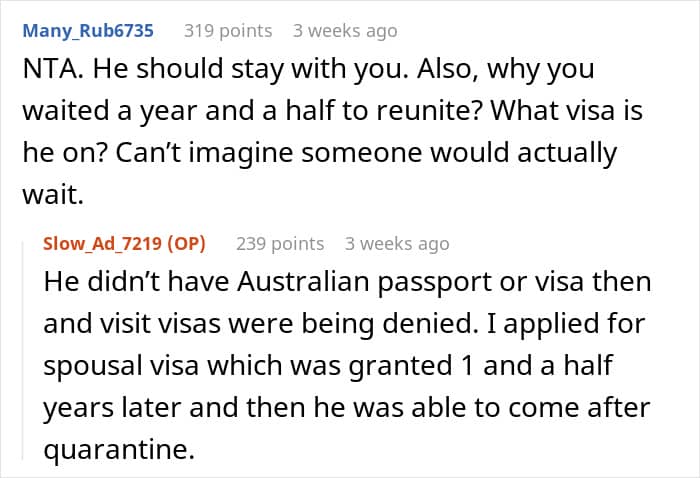Click the 319 points score
The width and height of the screenshot is (700, 478).
pyautogui.click(x=229, y=30)
